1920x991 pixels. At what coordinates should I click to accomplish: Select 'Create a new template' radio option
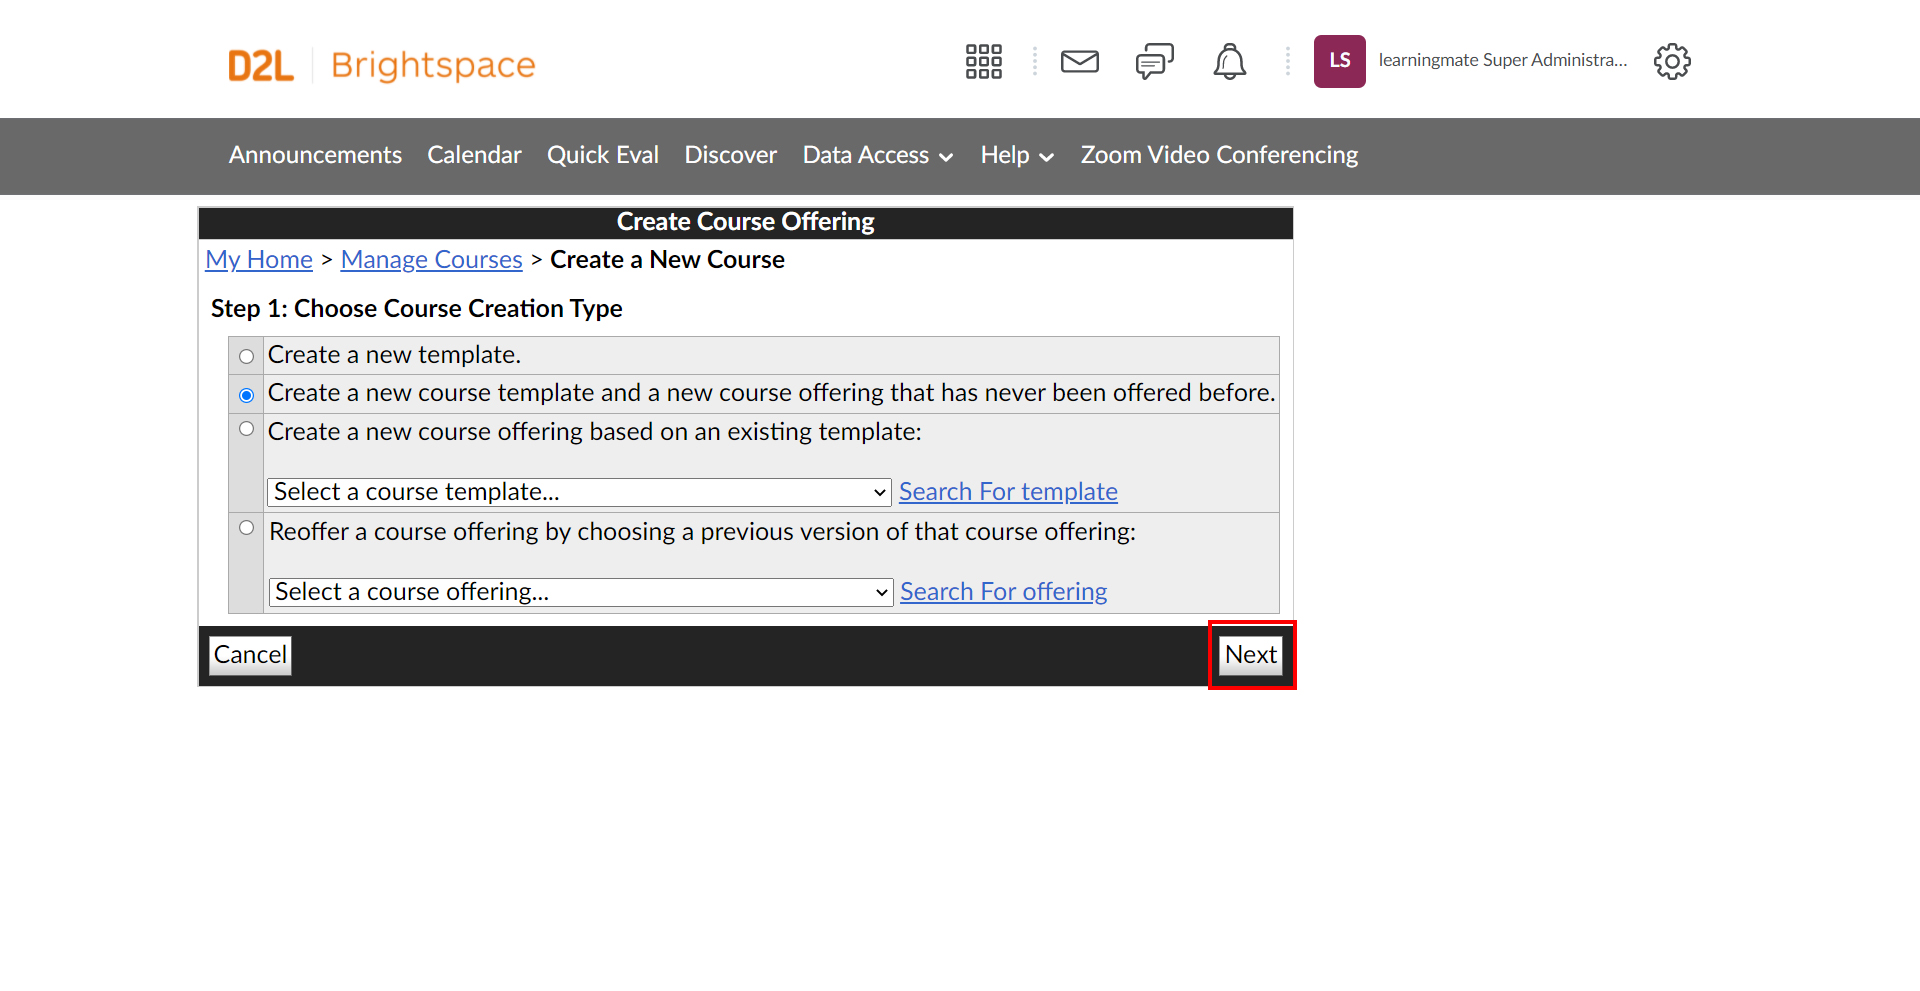pyautogui.click(x=246, y=356)
